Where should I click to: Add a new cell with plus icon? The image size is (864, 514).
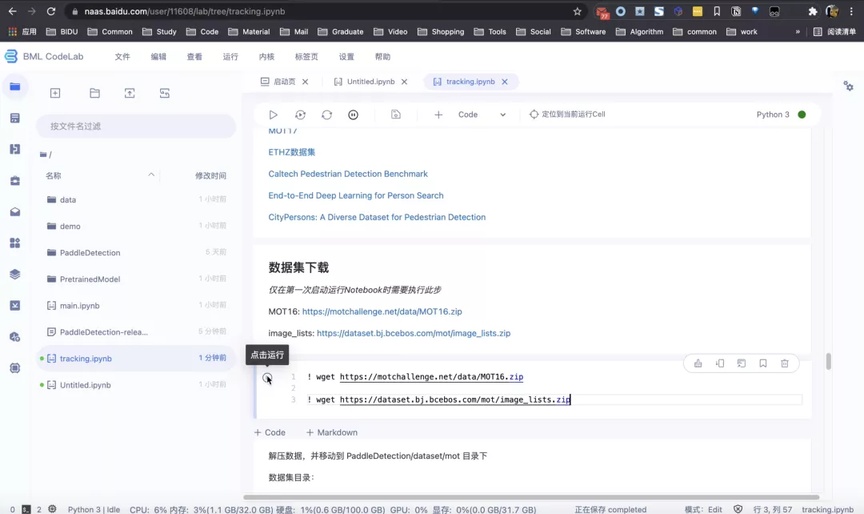click(438, 115)
